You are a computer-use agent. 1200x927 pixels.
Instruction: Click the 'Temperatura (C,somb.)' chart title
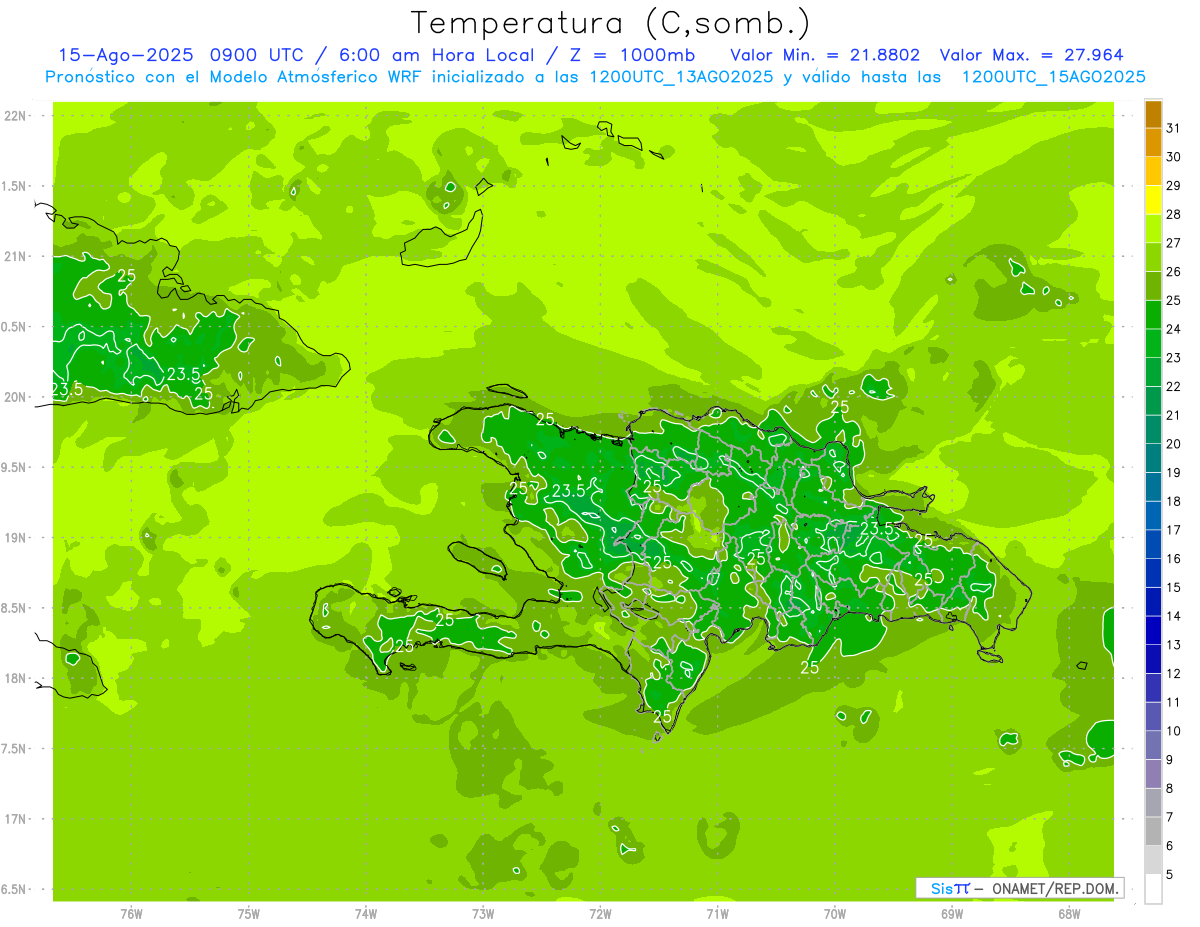[x=610, y=23]
